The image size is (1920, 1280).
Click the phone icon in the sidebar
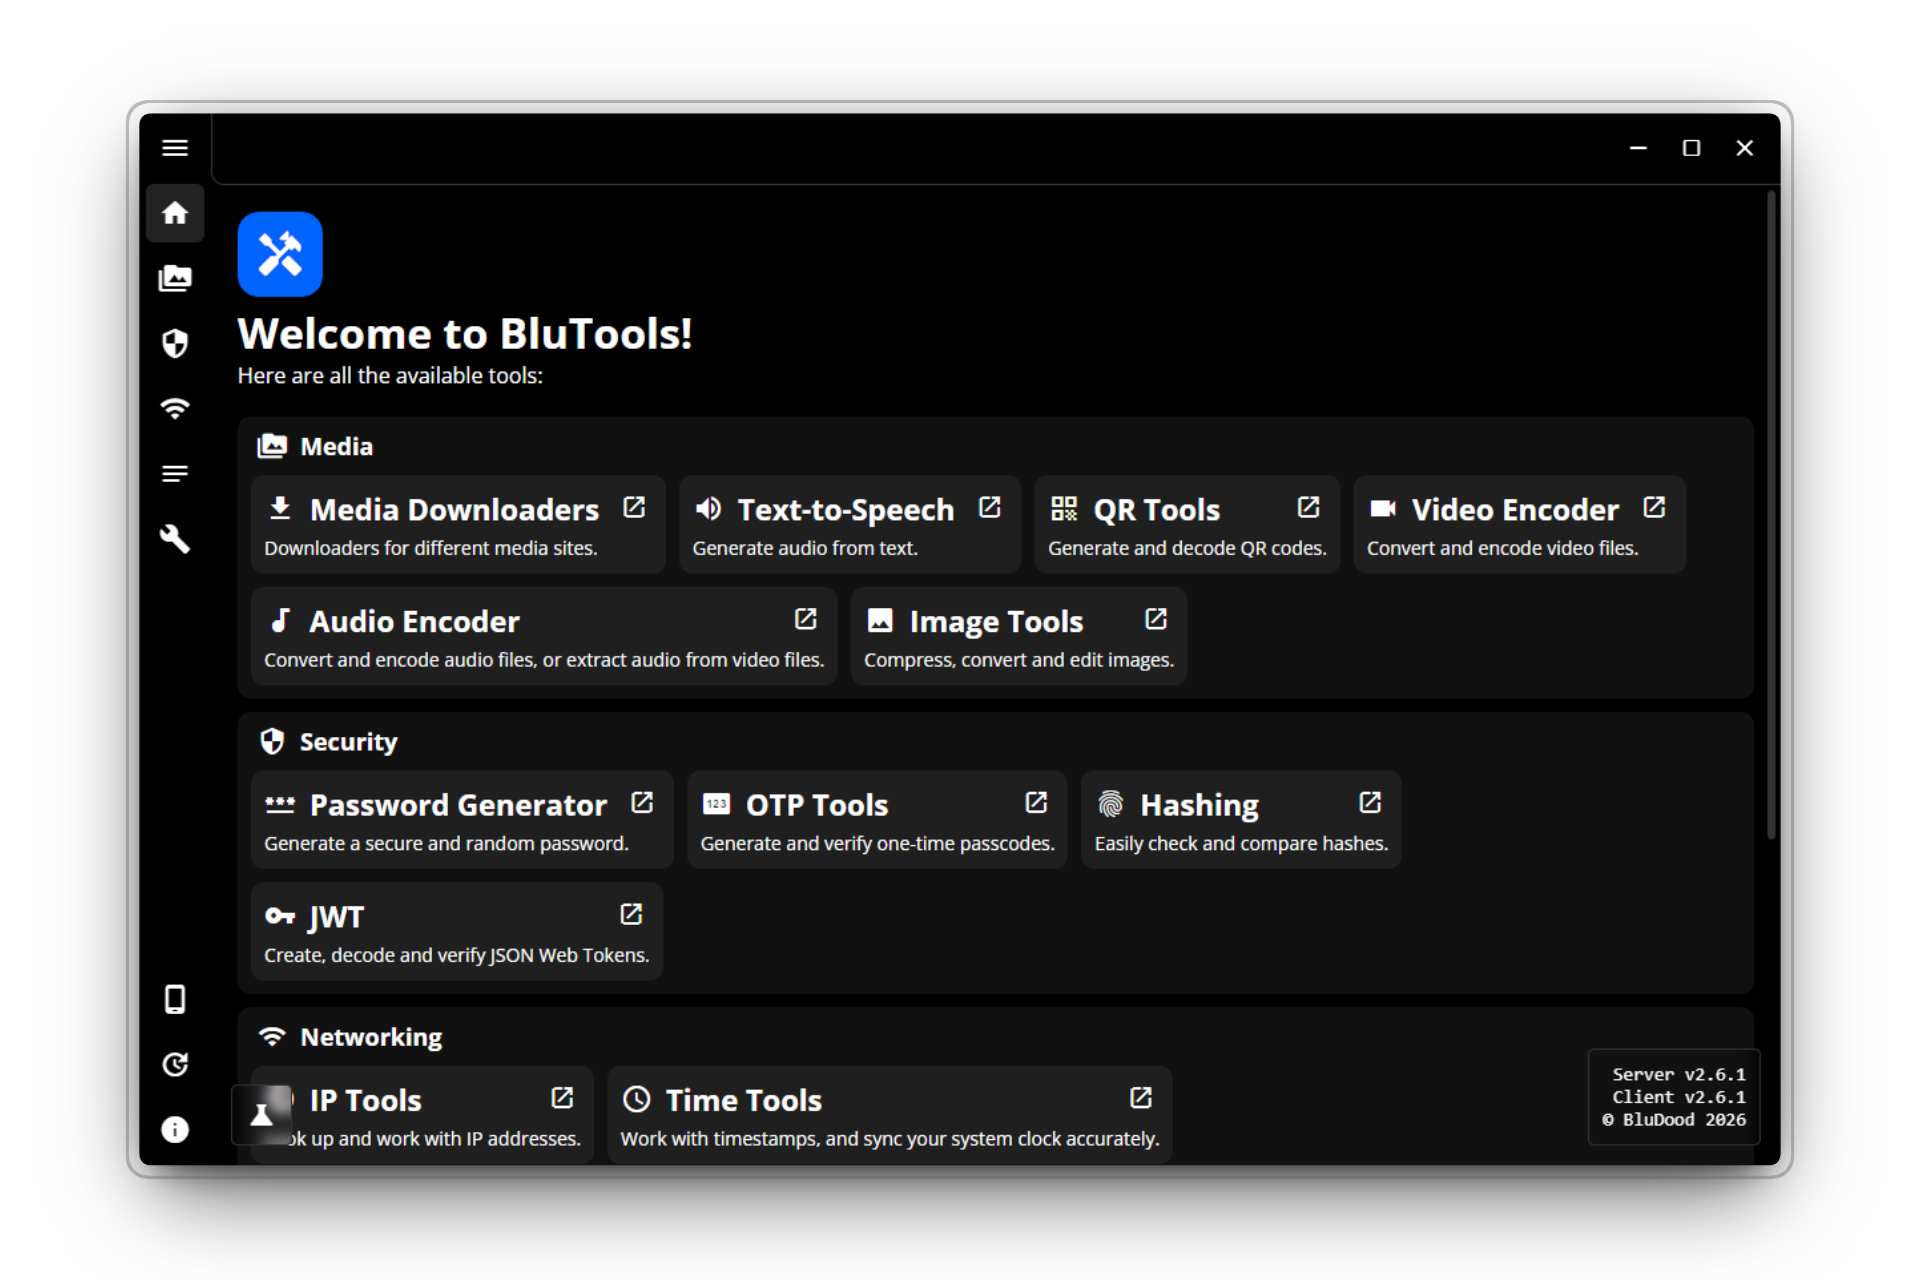click(175, 999)
